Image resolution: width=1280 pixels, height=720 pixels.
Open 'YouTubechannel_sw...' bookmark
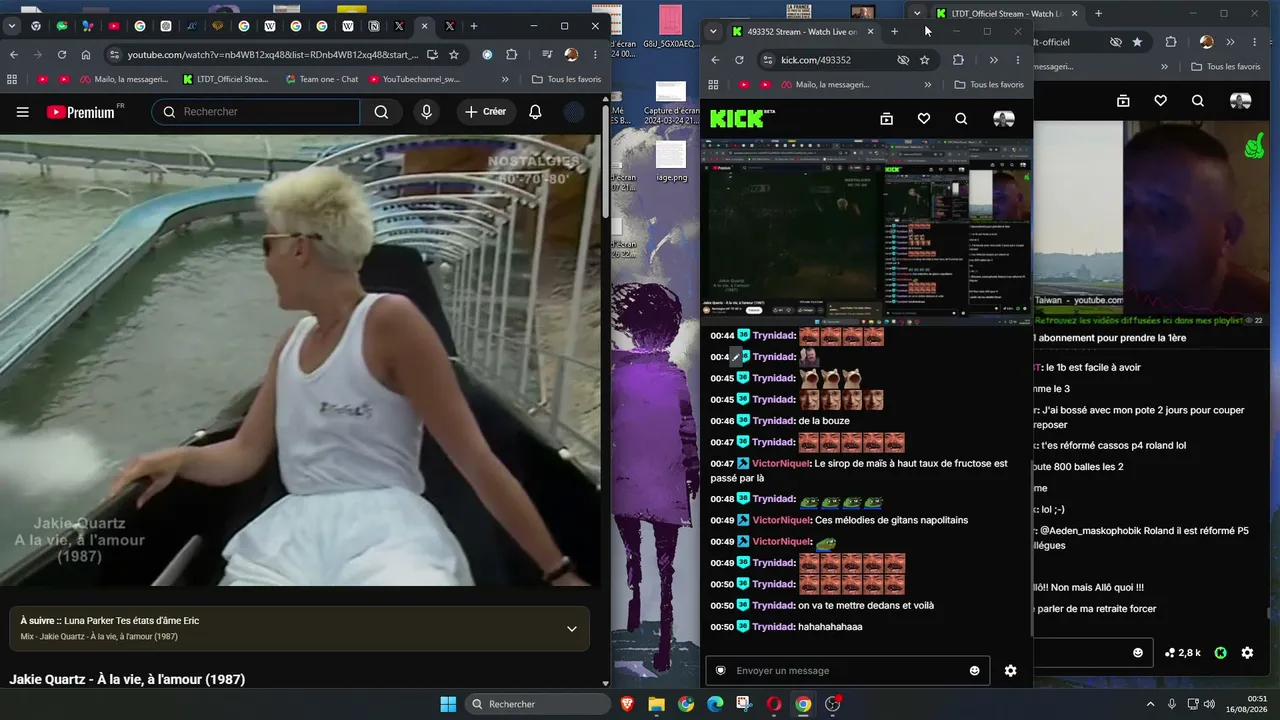[415, 79]
